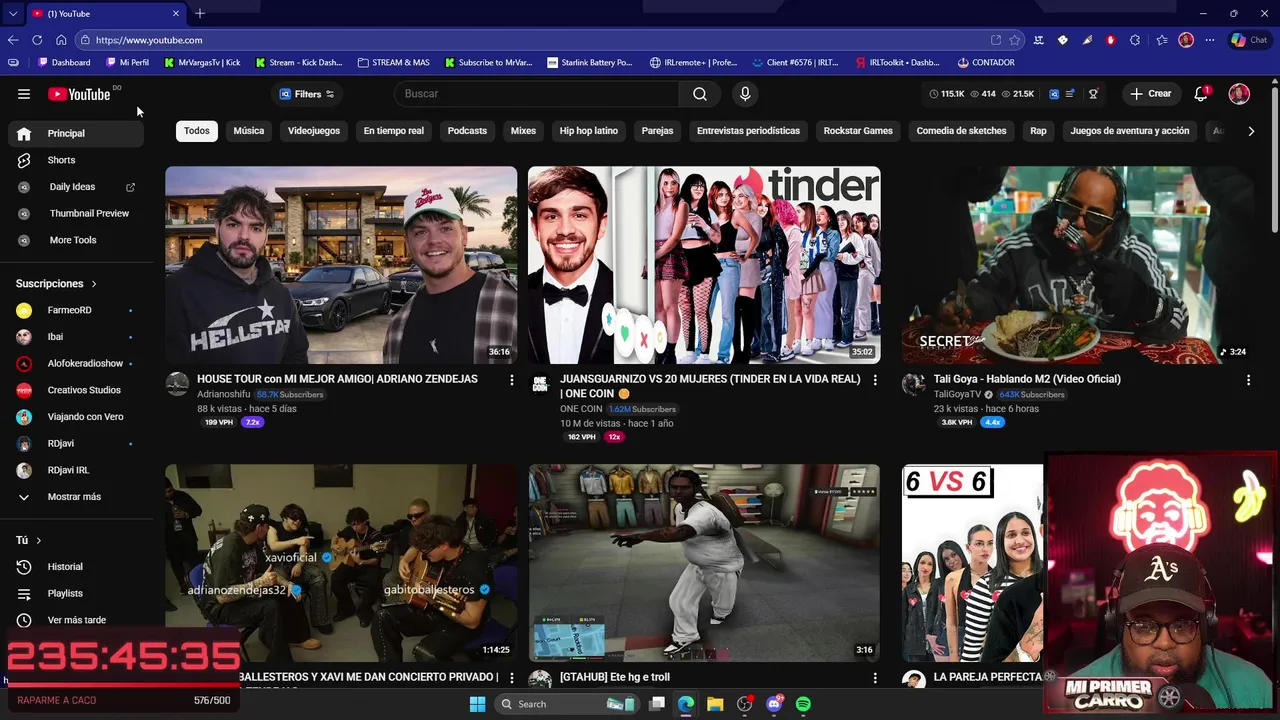The height and width of the screenshot is (720, 1280).
Task: Open the browser tab list dropdown
Action: [x=13, y=13]
